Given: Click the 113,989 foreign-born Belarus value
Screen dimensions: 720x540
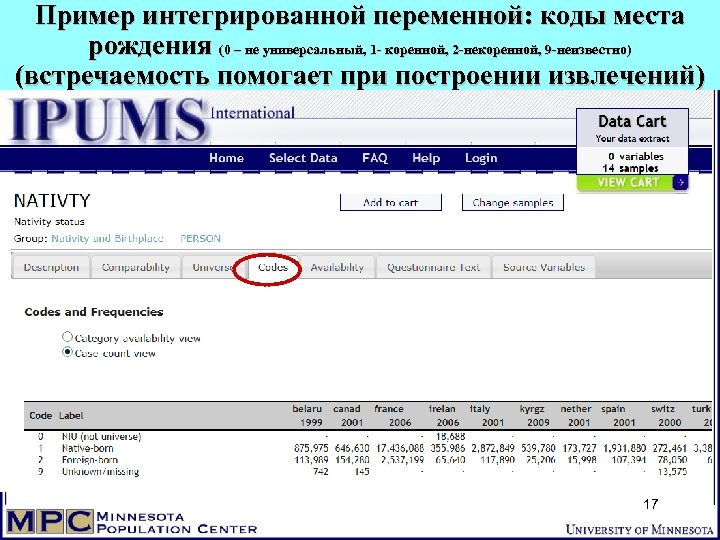Looking at the screenshot, I should (311, 460).
